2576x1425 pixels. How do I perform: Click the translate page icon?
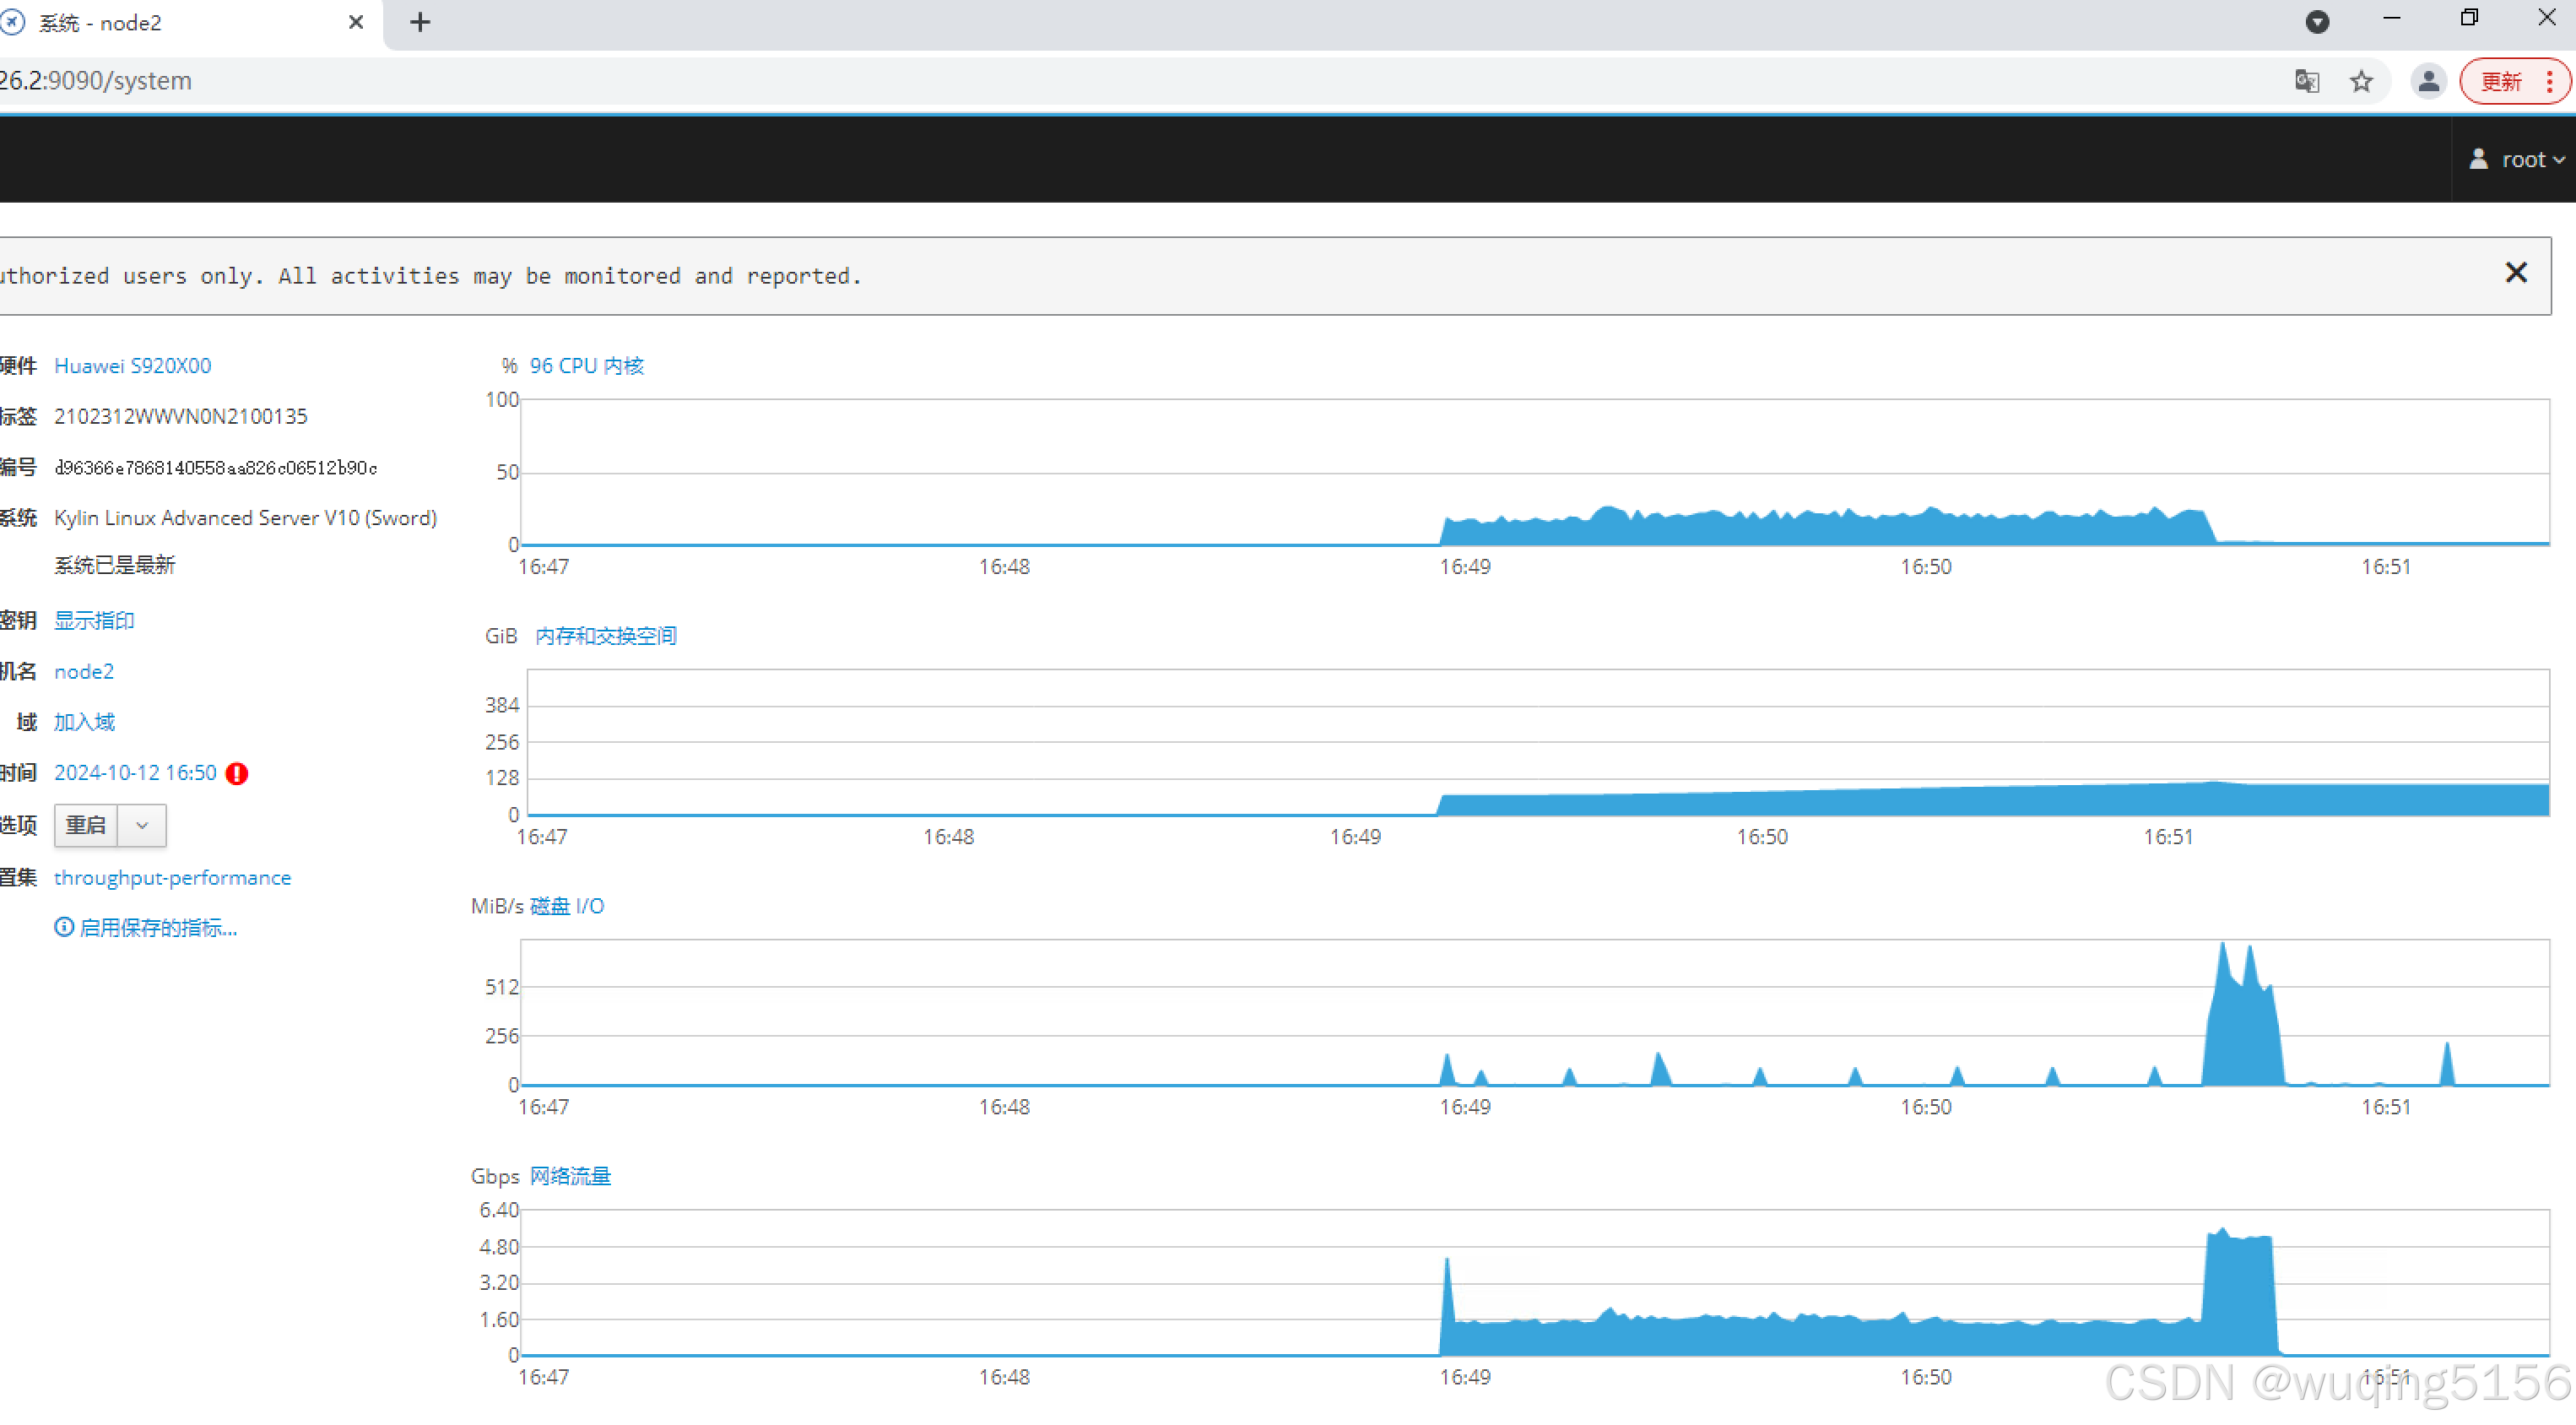click(2306, 81)
